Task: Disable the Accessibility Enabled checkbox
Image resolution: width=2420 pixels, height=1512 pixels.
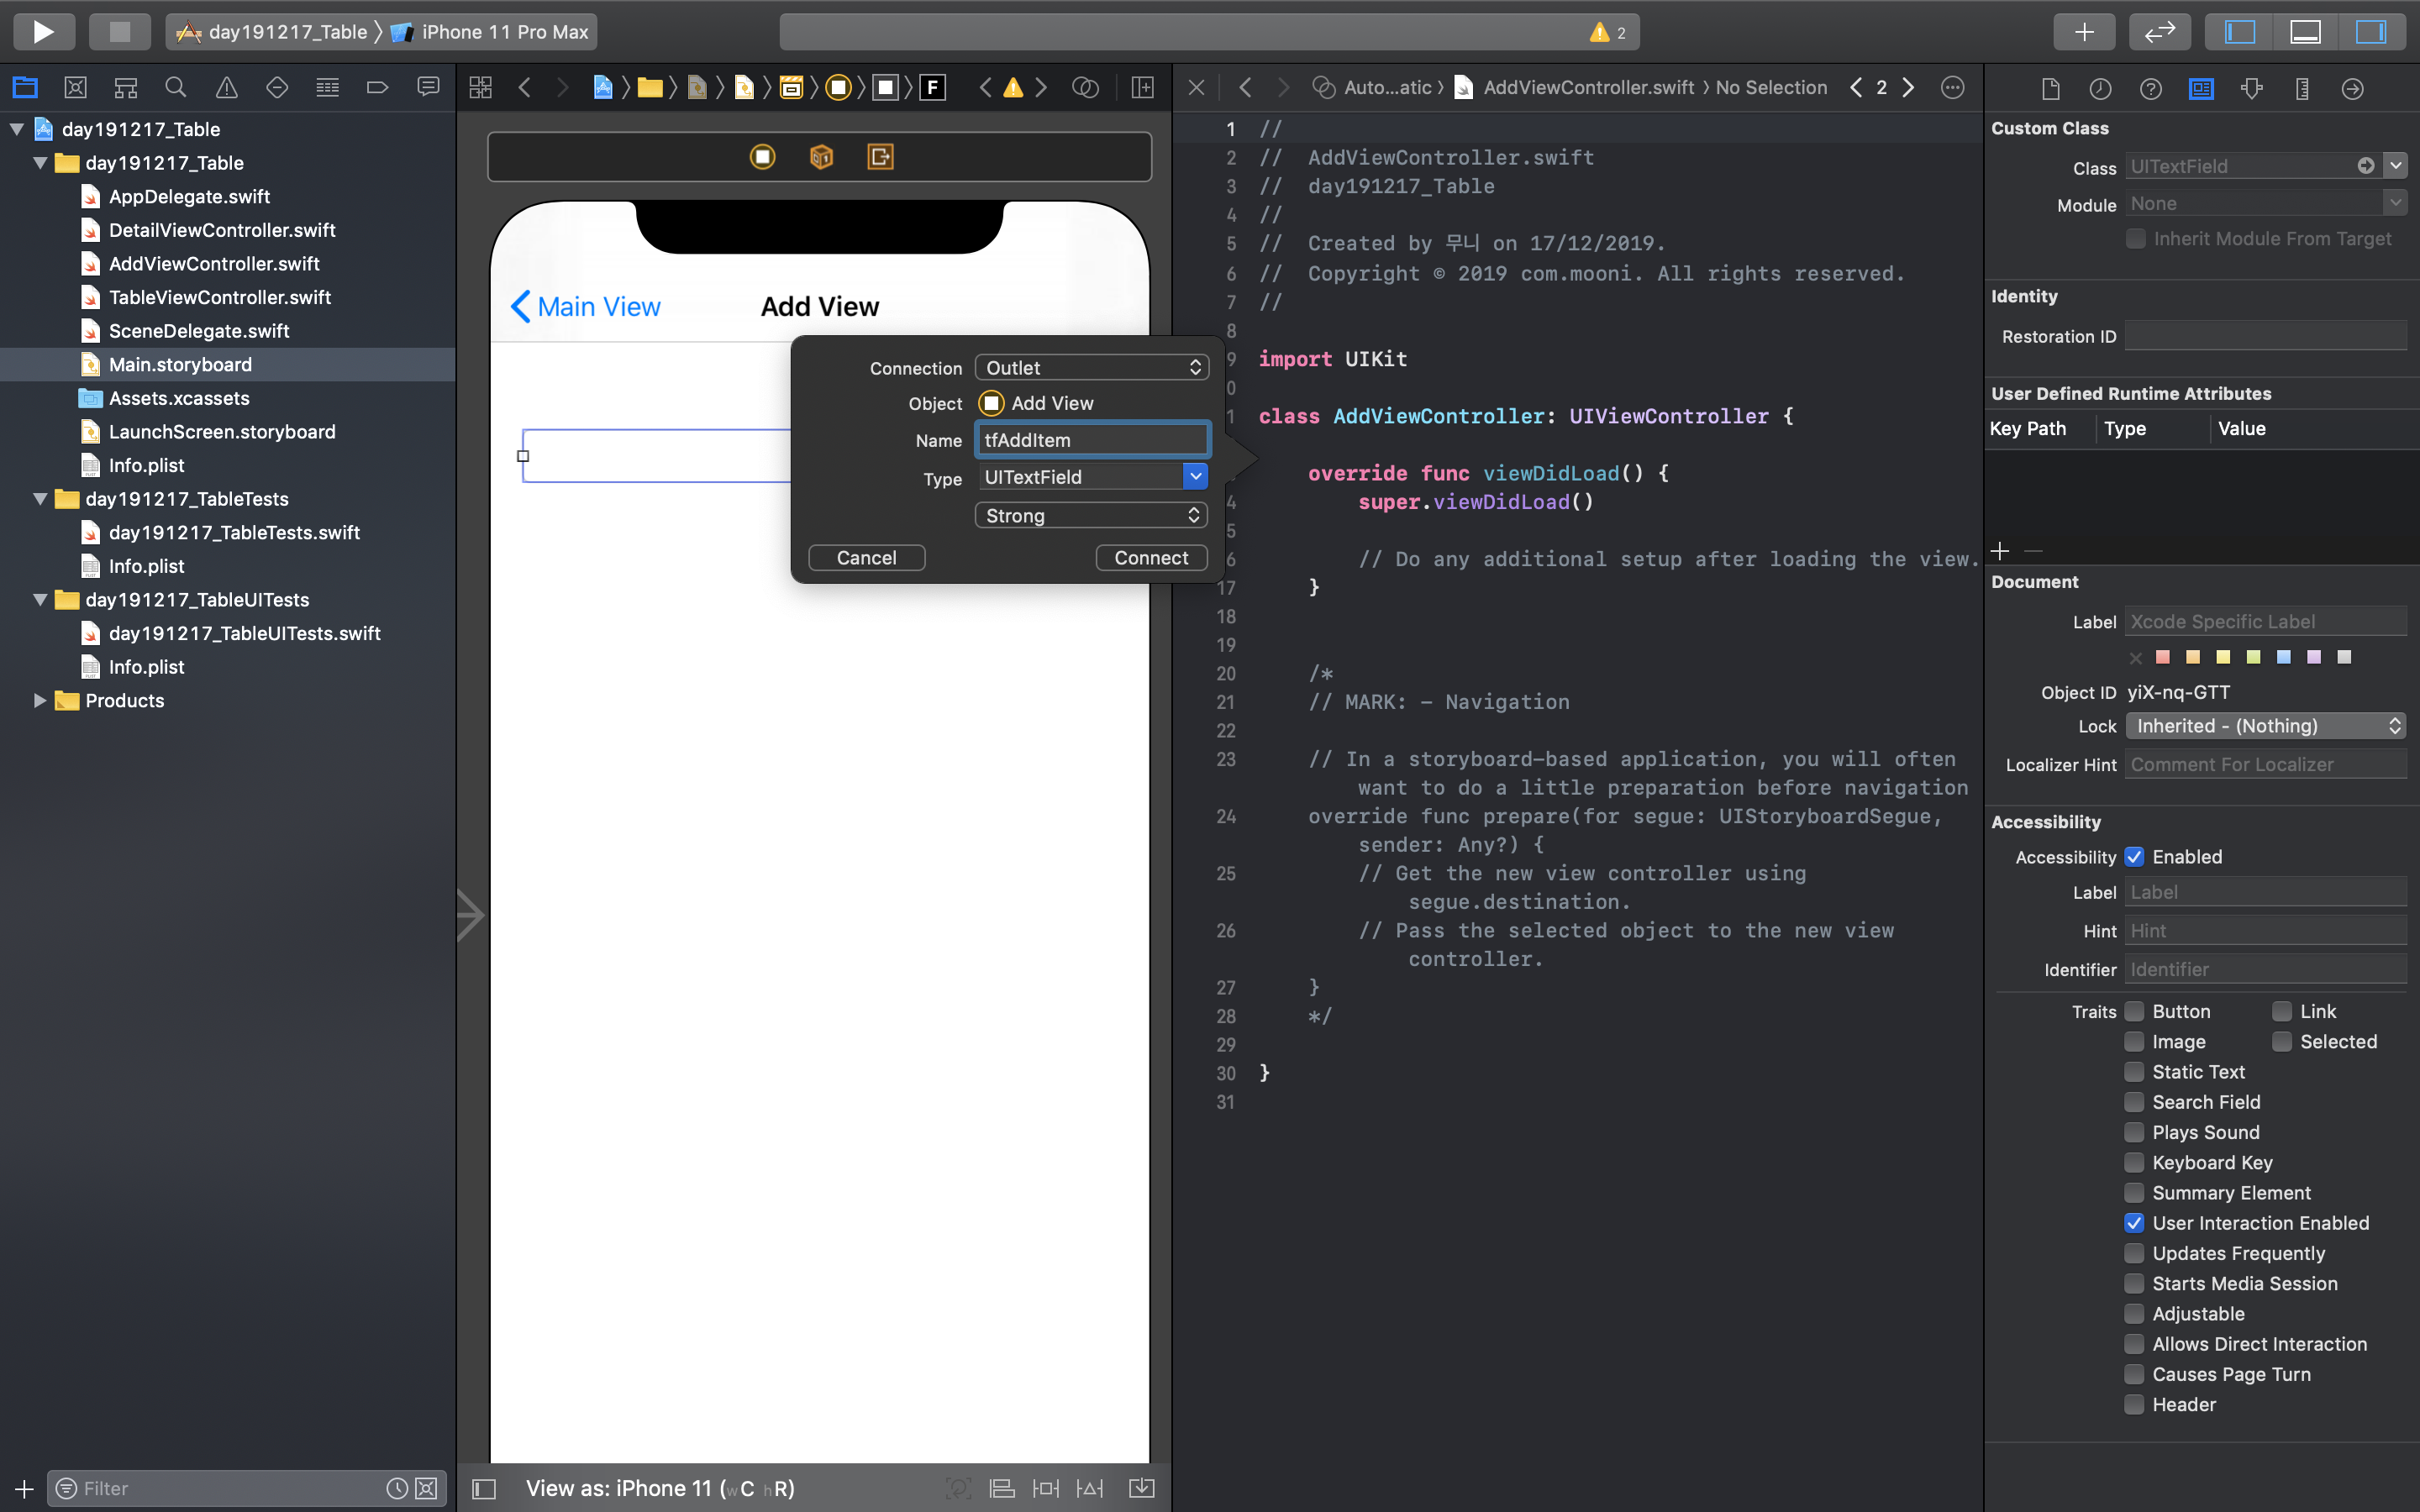Action: click(2135, 857)
